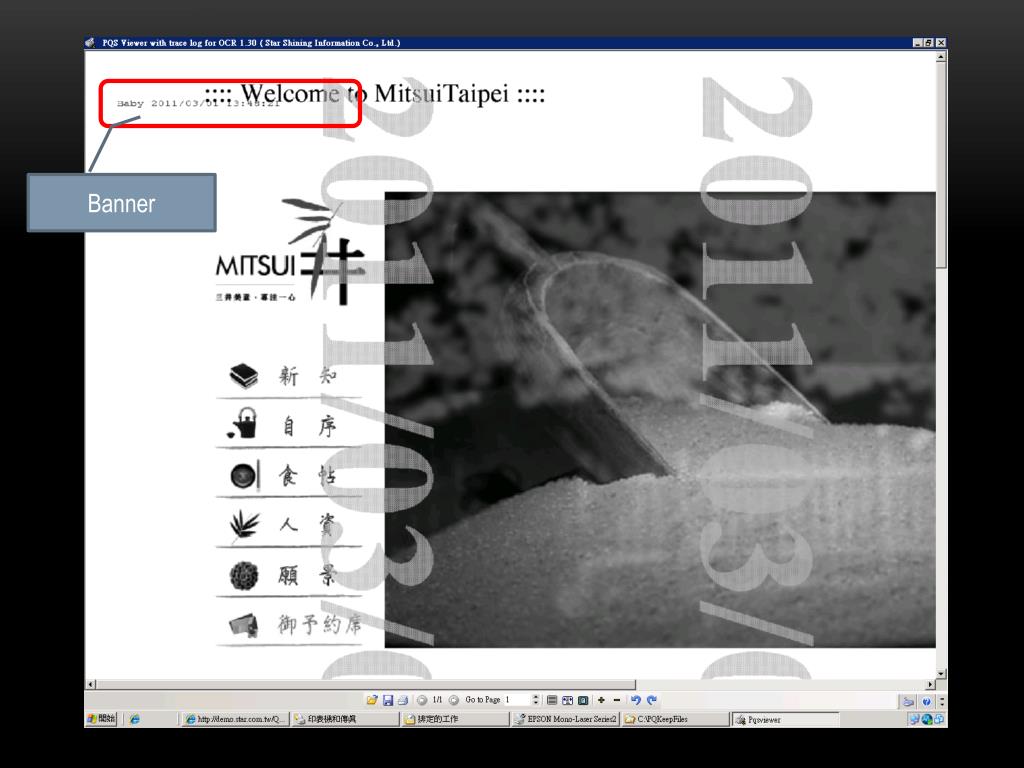Go to the next page with the arrow button
The width and height of the screenshot is (1024, 768).
454,700
